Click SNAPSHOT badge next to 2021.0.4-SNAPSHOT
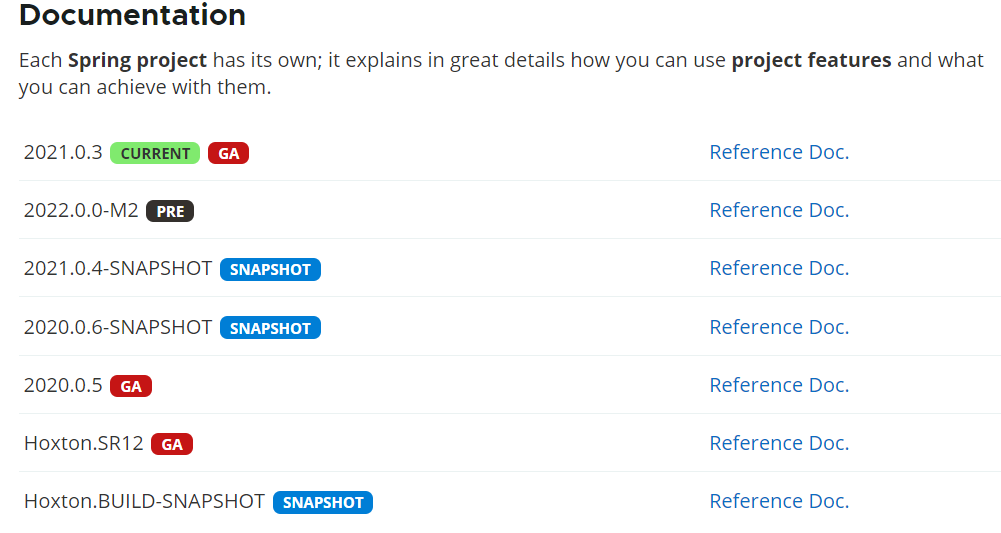The width and height of the screenshot is (1001, 533). [271, 269]
